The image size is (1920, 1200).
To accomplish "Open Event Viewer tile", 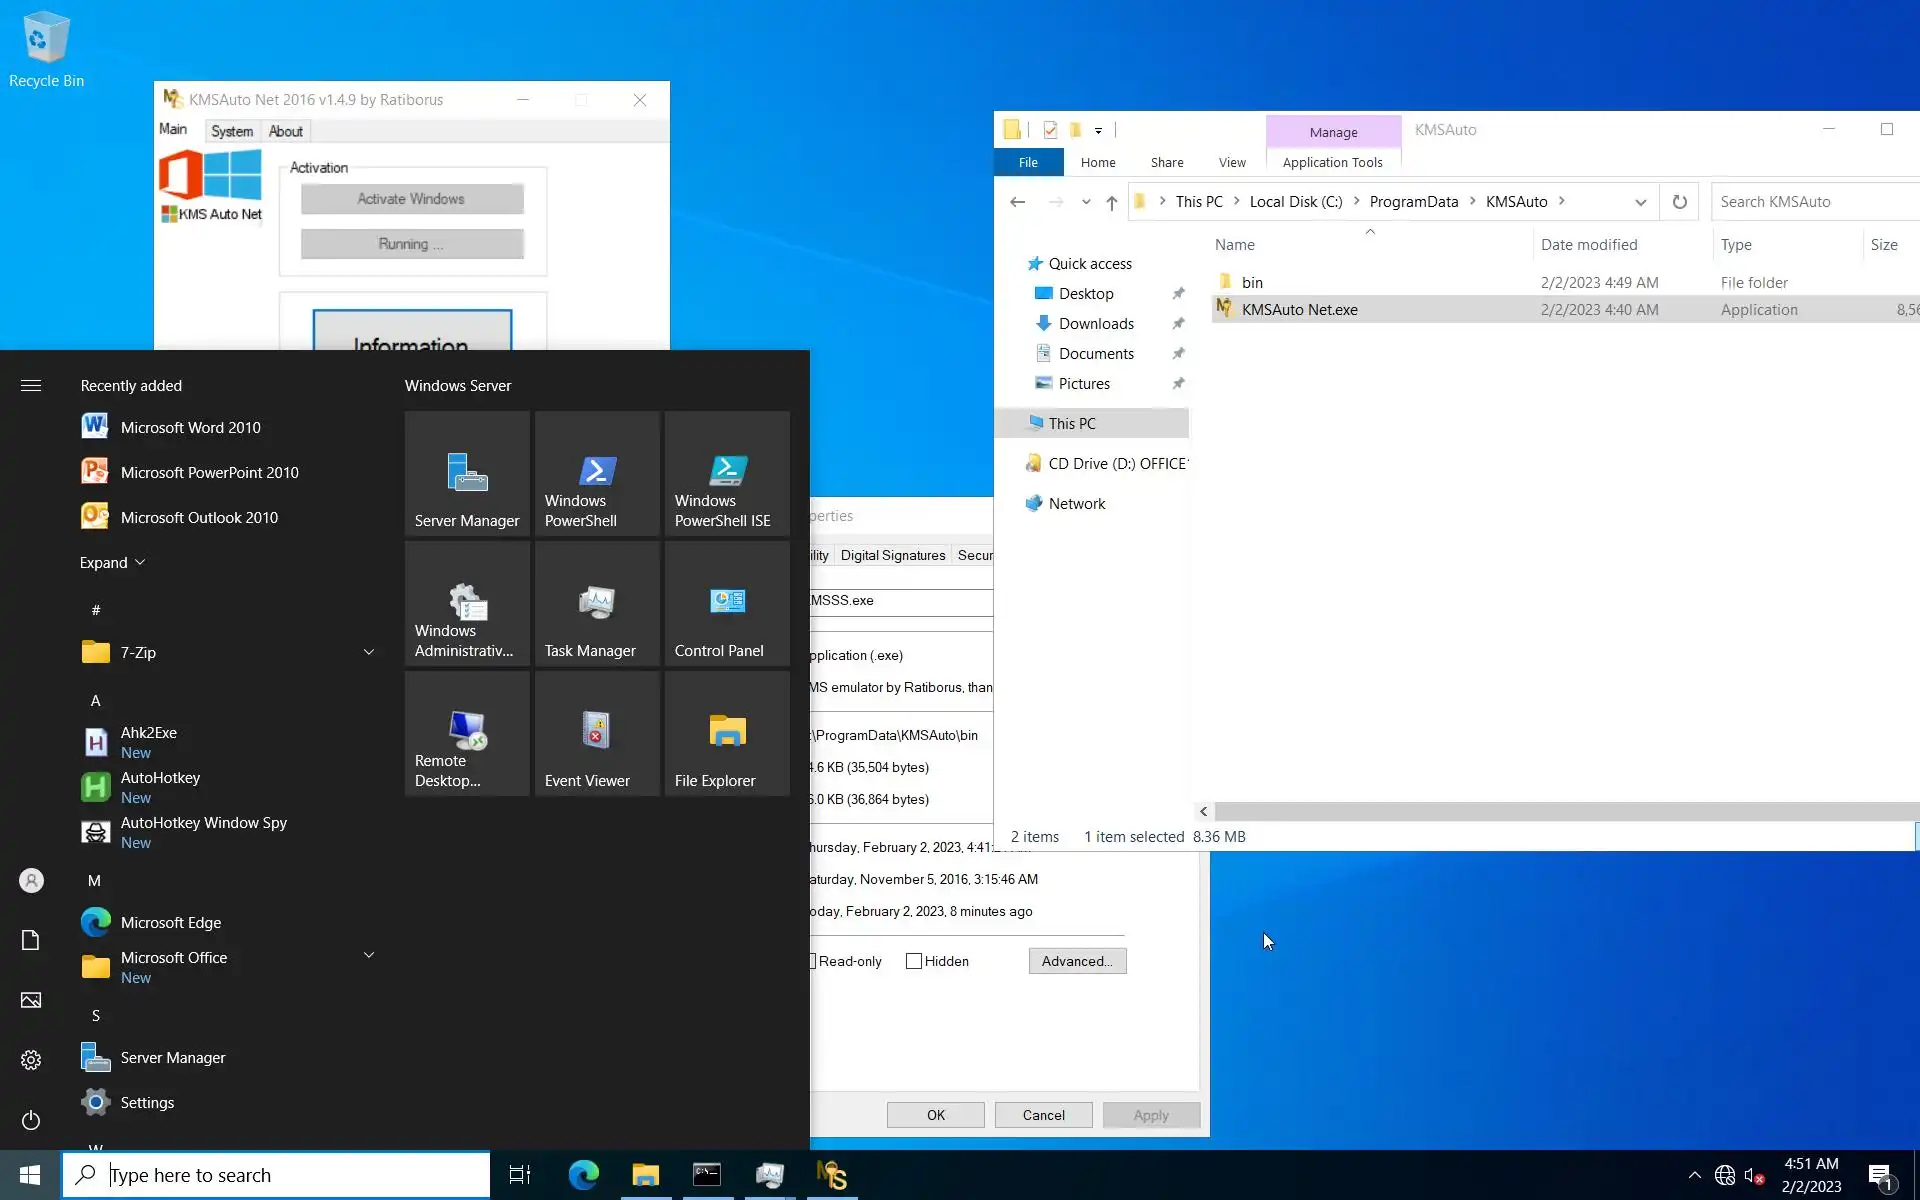I will pos(597,734).
